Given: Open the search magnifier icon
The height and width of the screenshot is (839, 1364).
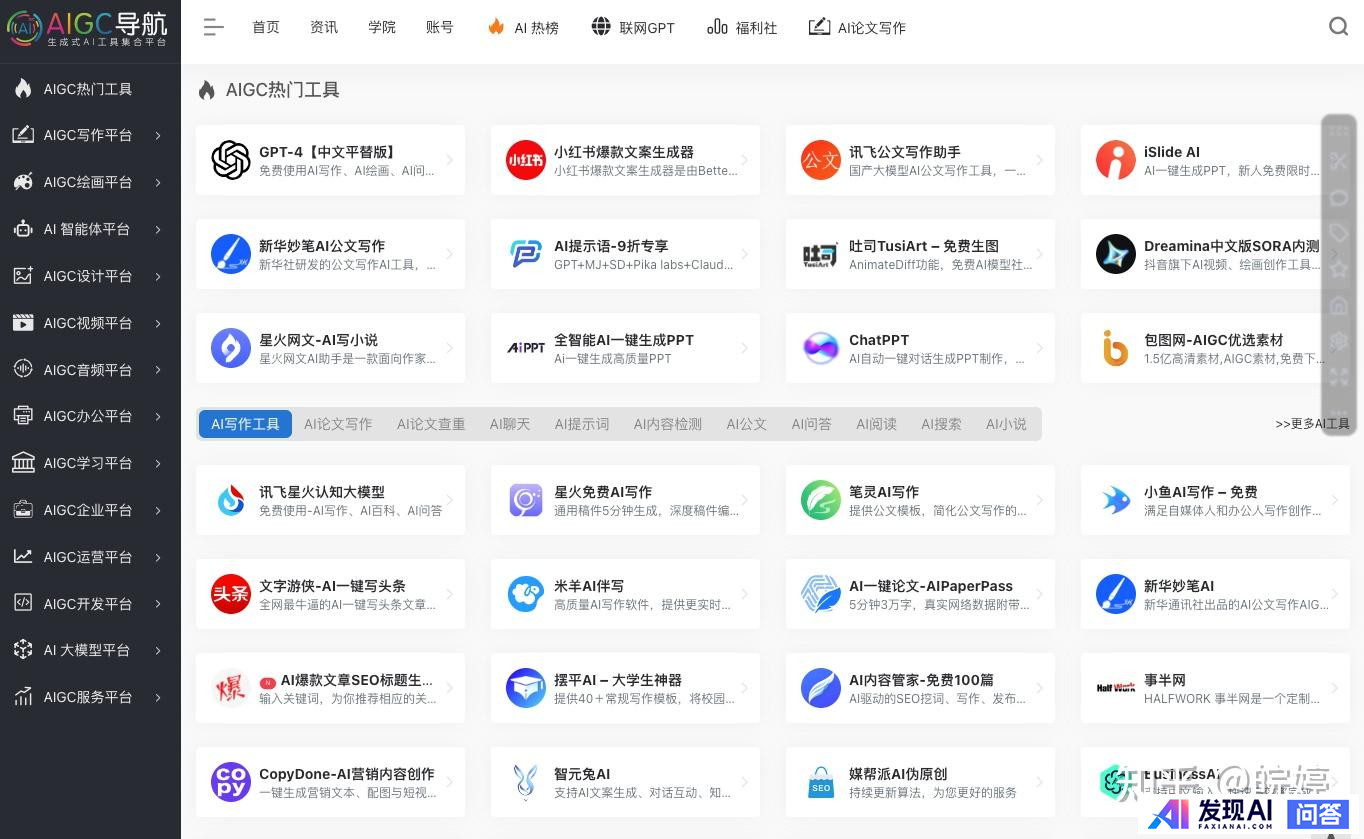Looking at the screenshot, I should 1338,27.
